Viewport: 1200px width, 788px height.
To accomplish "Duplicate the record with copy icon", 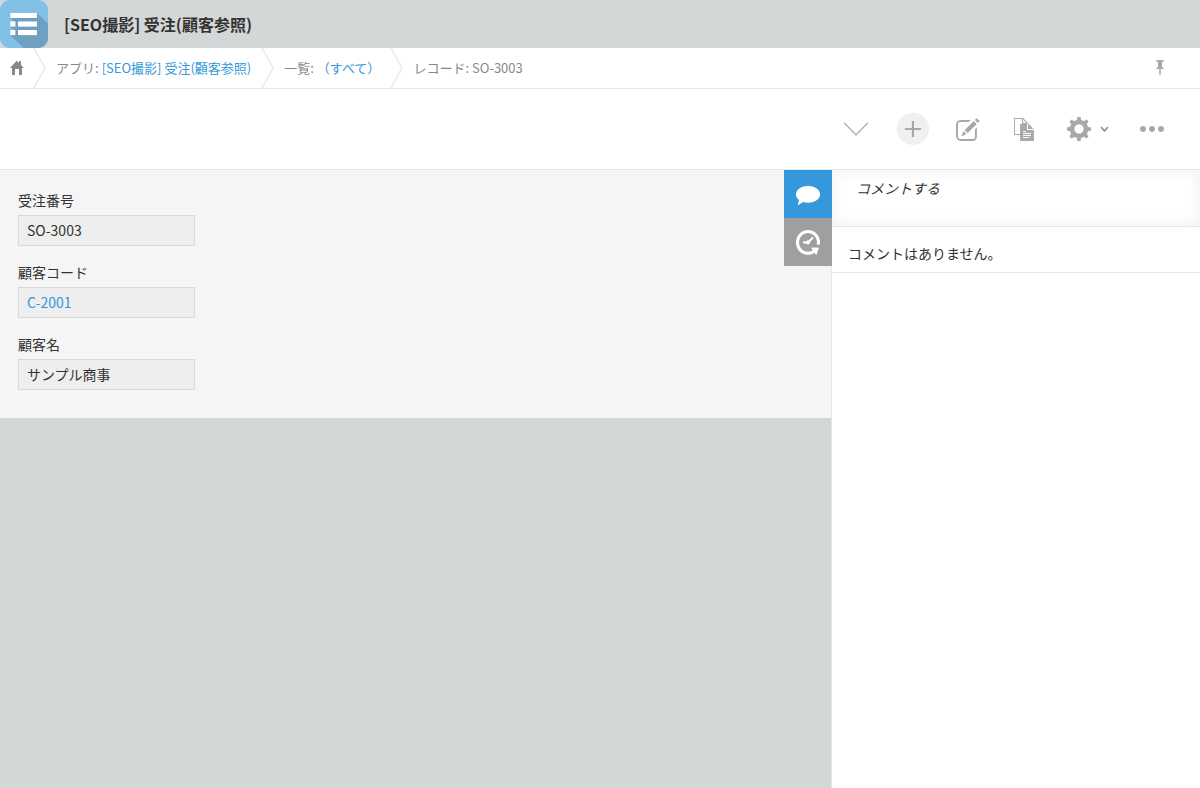I will point(1023,129).
